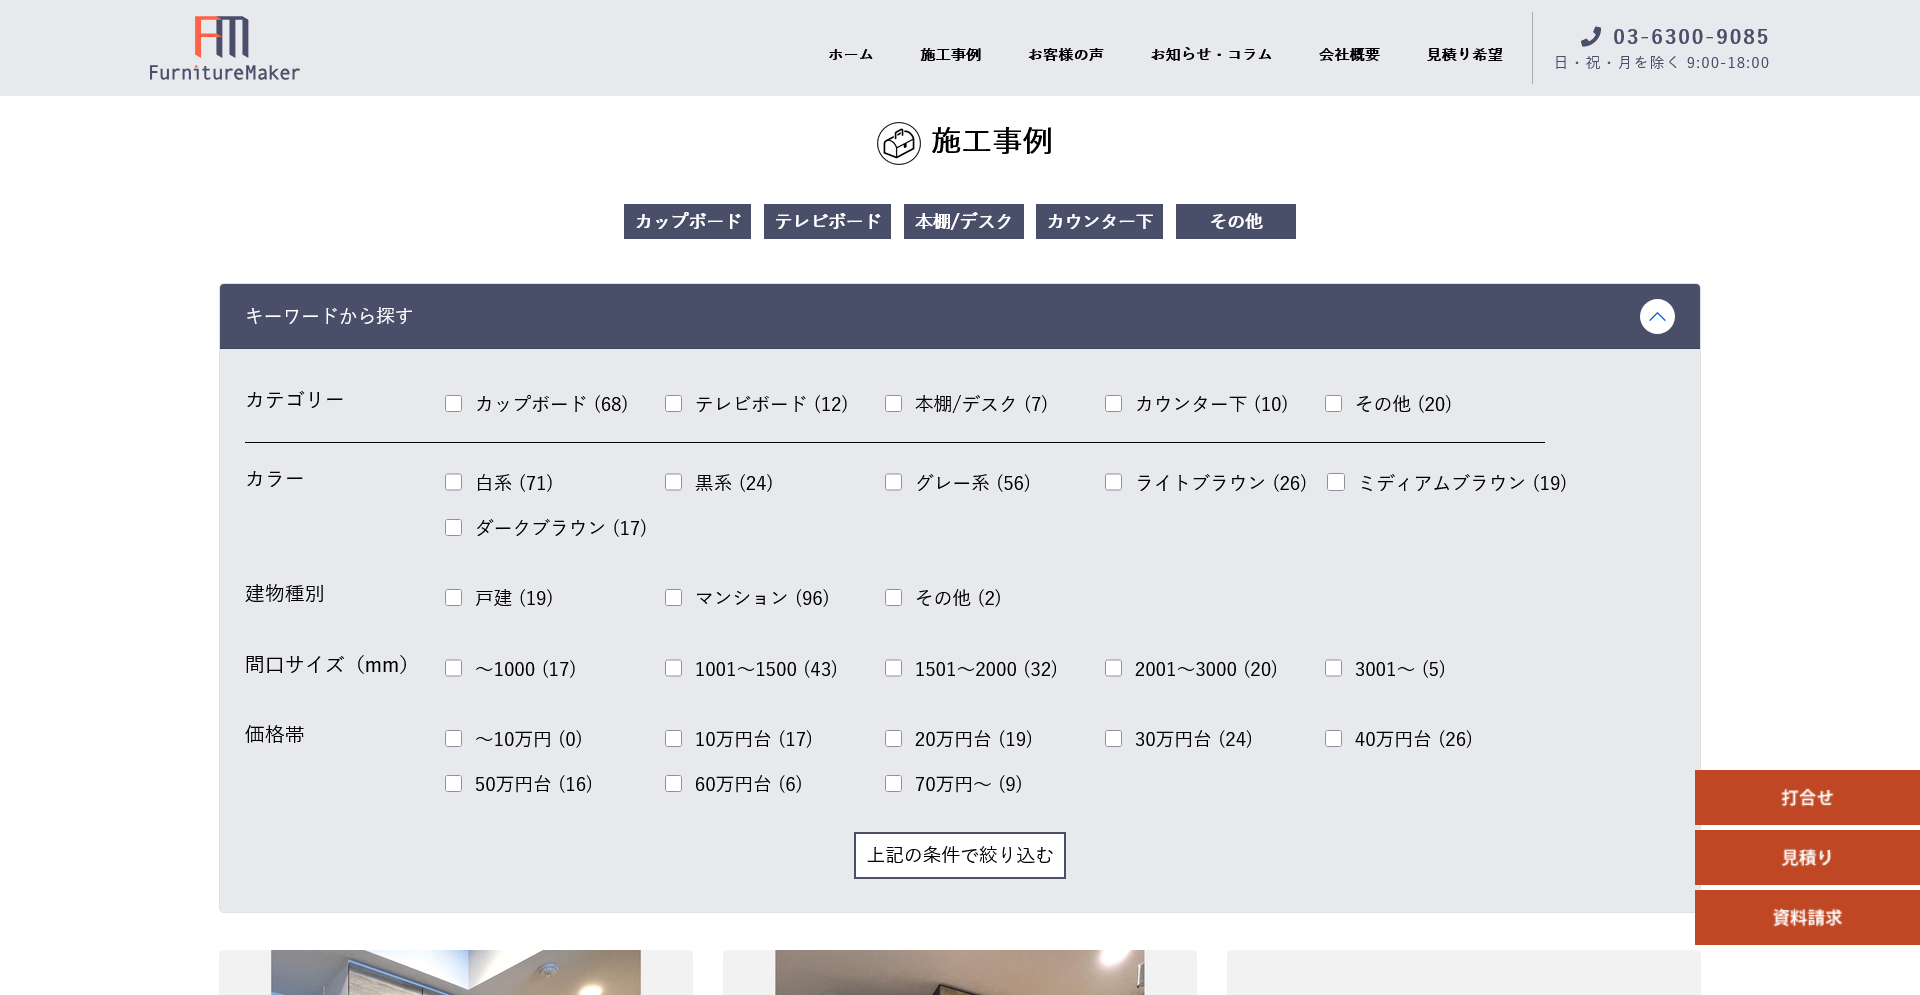Check the ダークブラウン (17) option
The image size is (1920, 995).
pos(454,528)
